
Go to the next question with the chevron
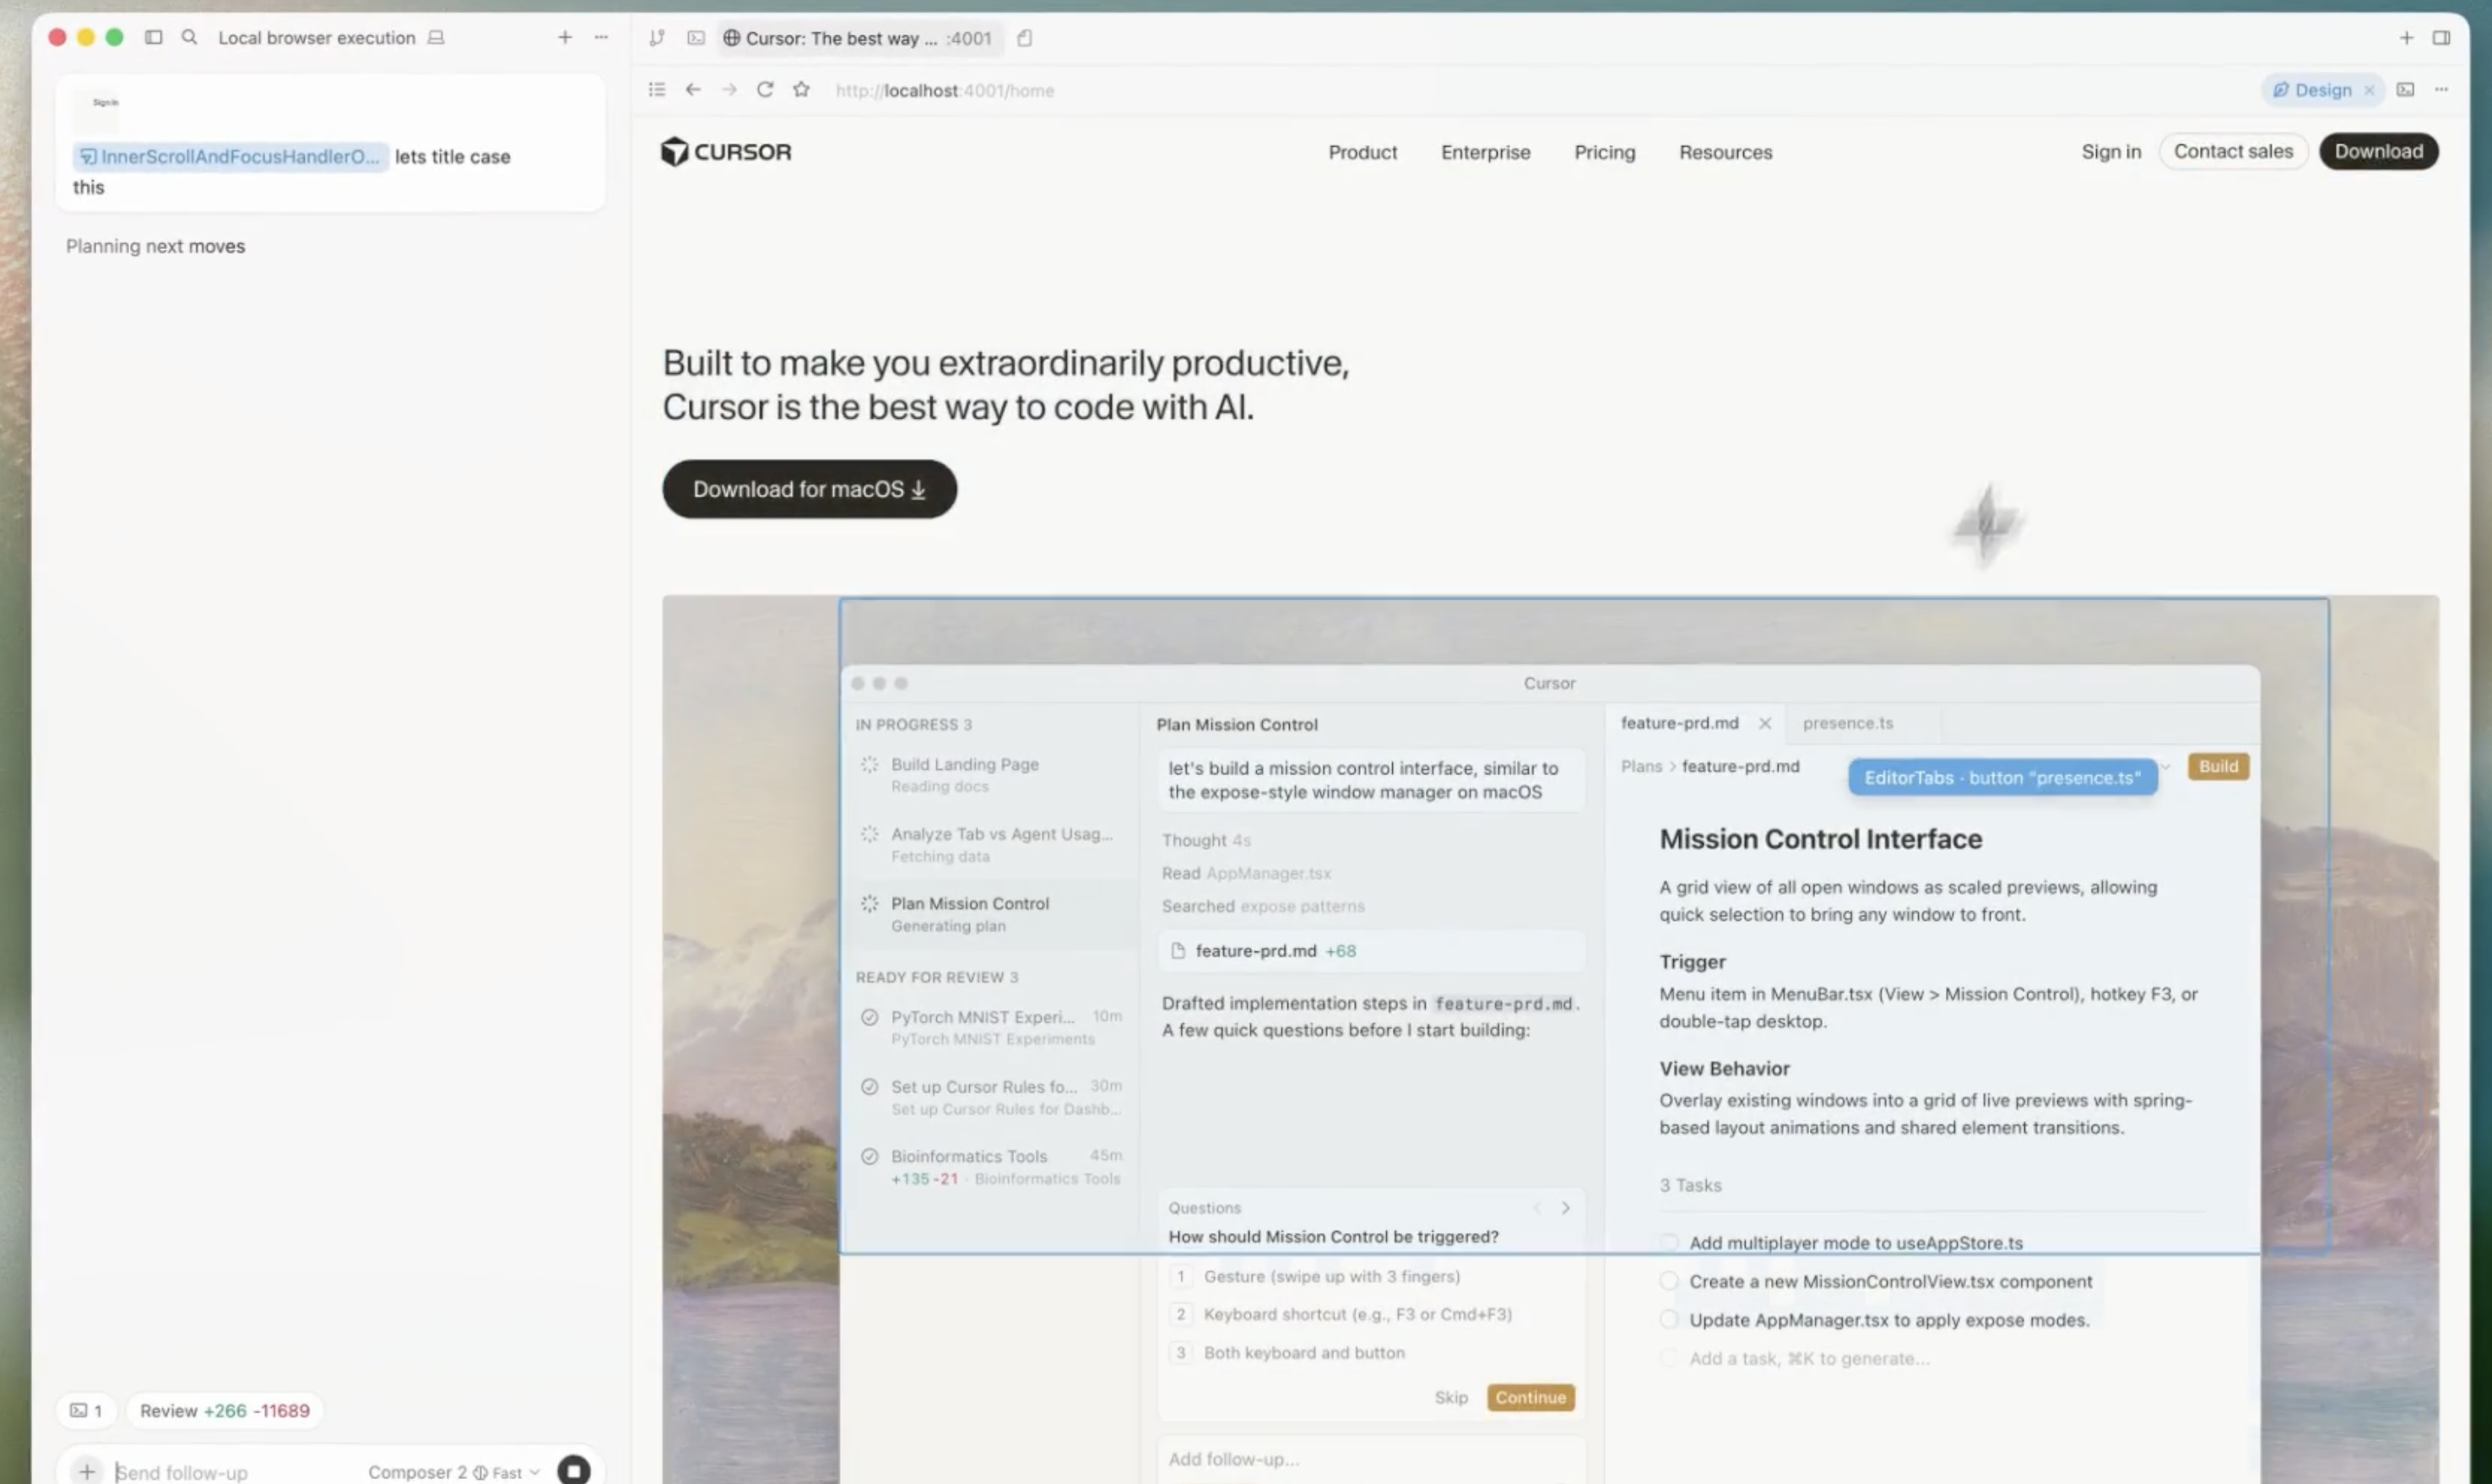1566,1208
